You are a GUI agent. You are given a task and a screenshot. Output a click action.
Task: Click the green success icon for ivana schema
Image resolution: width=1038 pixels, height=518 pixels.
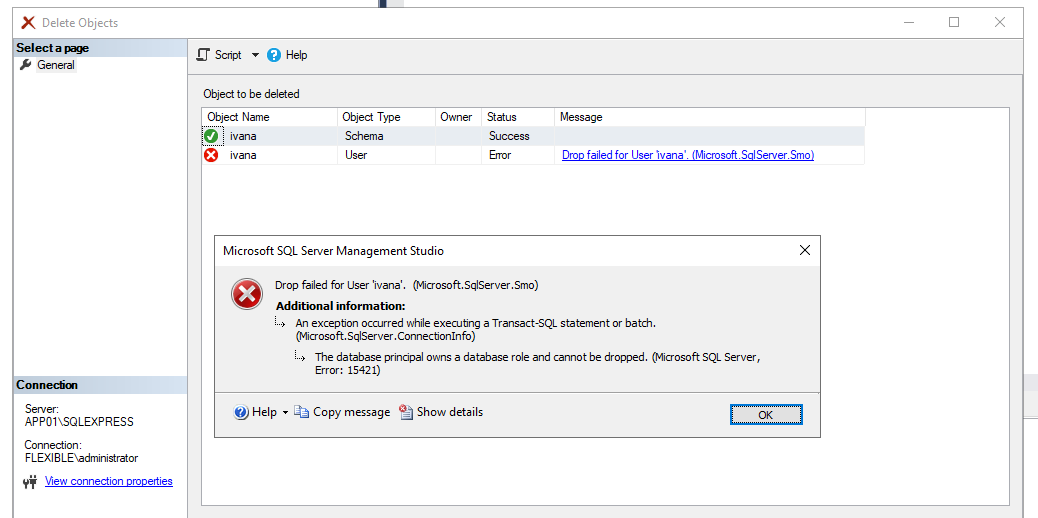pyautogui.click(x=211, y=136)
